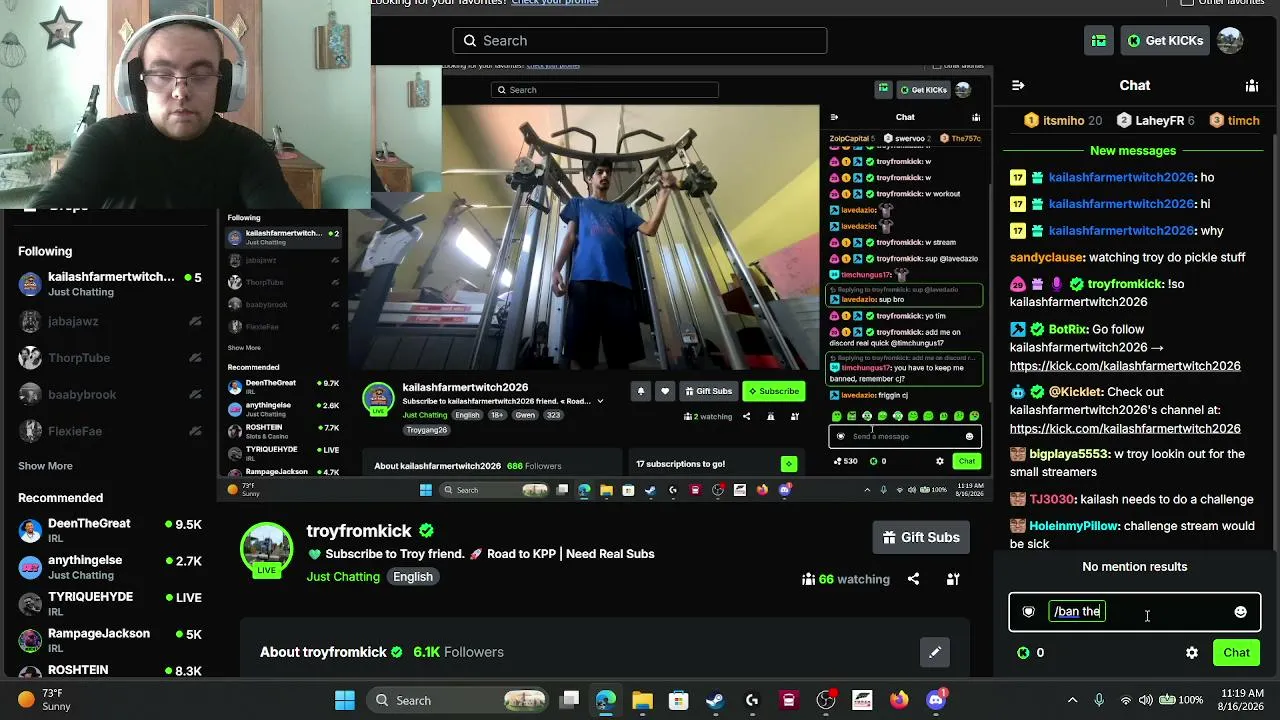
Task: Open Microsoft Edge from the taskbar
Action: [x=606, y=700]
